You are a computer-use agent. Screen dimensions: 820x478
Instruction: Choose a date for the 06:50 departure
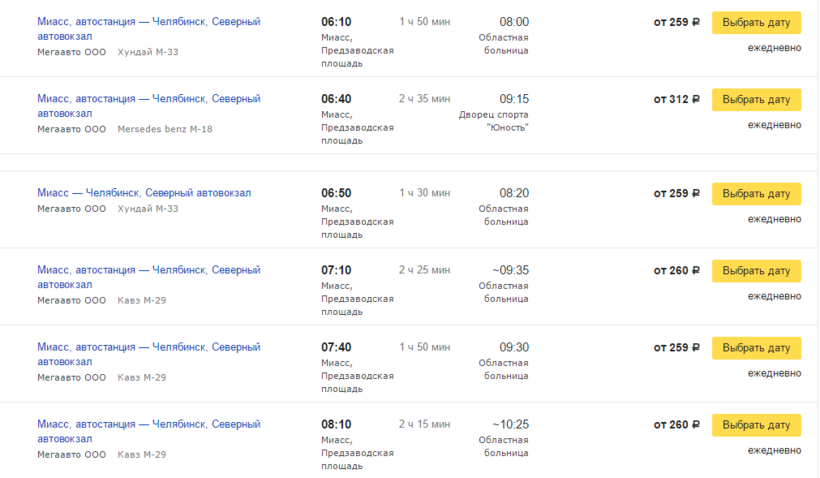point(756,193)
